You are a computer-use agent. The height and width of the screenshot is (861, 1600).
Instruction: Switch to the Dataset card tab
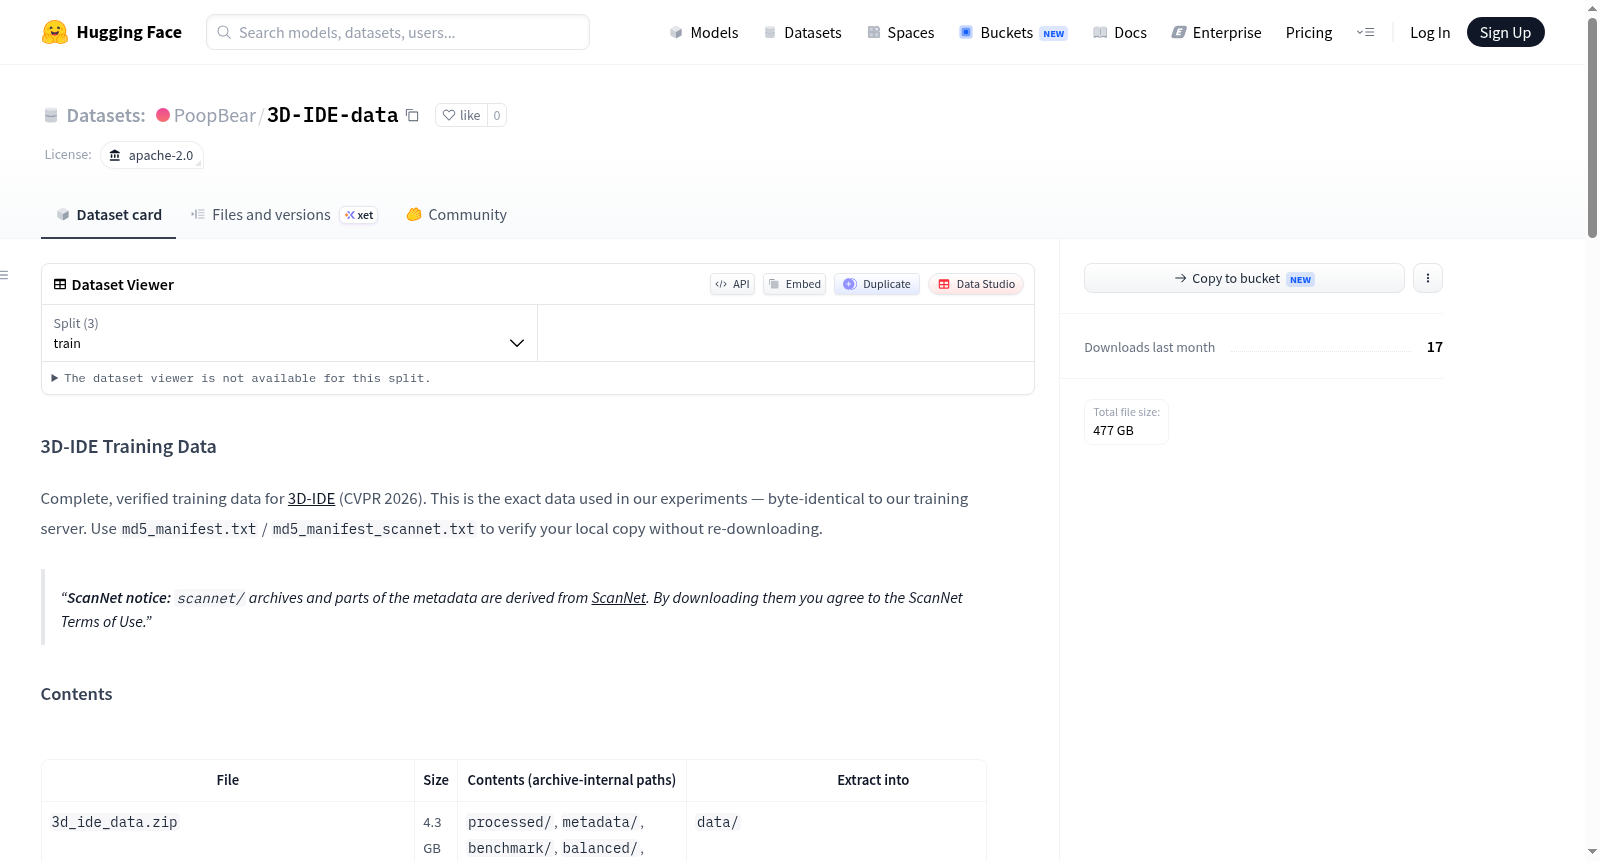[x=109, y=214]
